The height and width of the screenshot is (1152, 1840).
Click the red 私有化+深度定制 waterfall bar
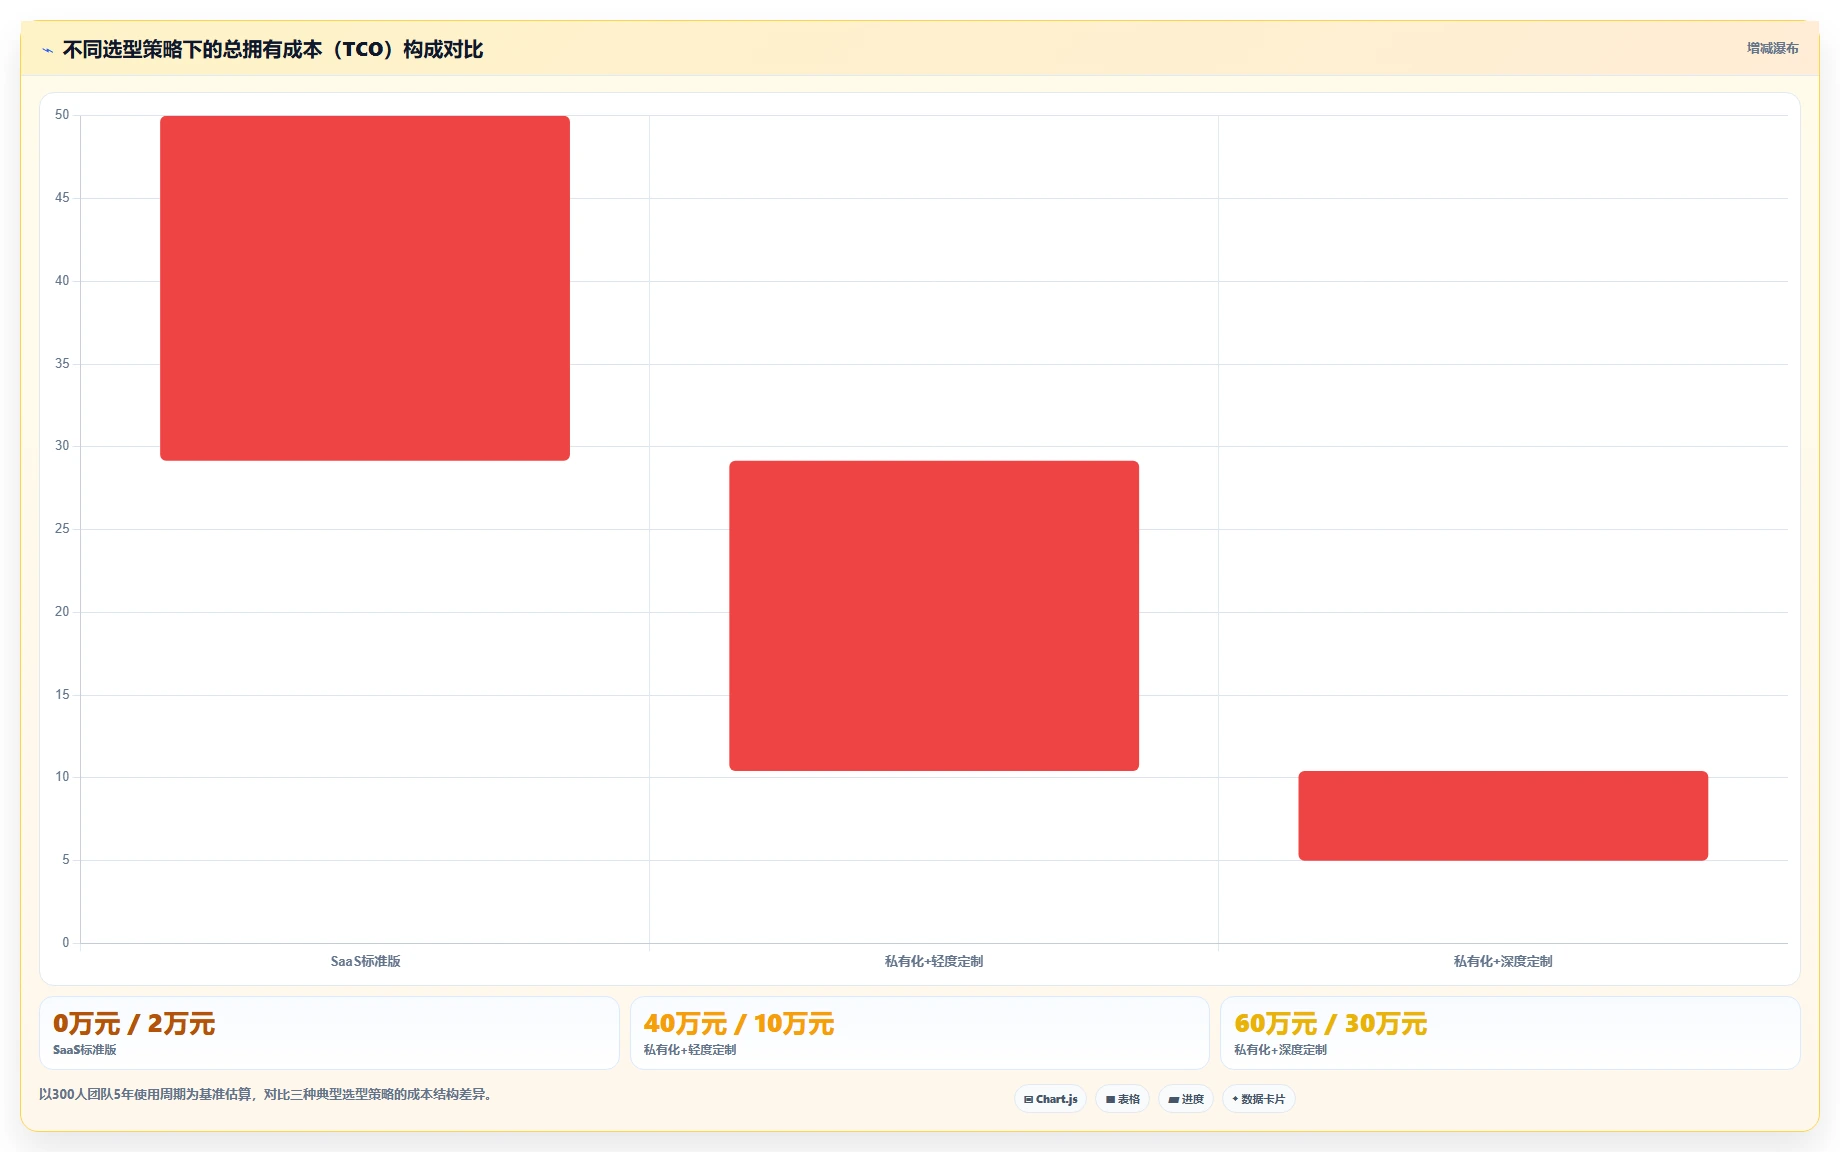(1503, 816)
